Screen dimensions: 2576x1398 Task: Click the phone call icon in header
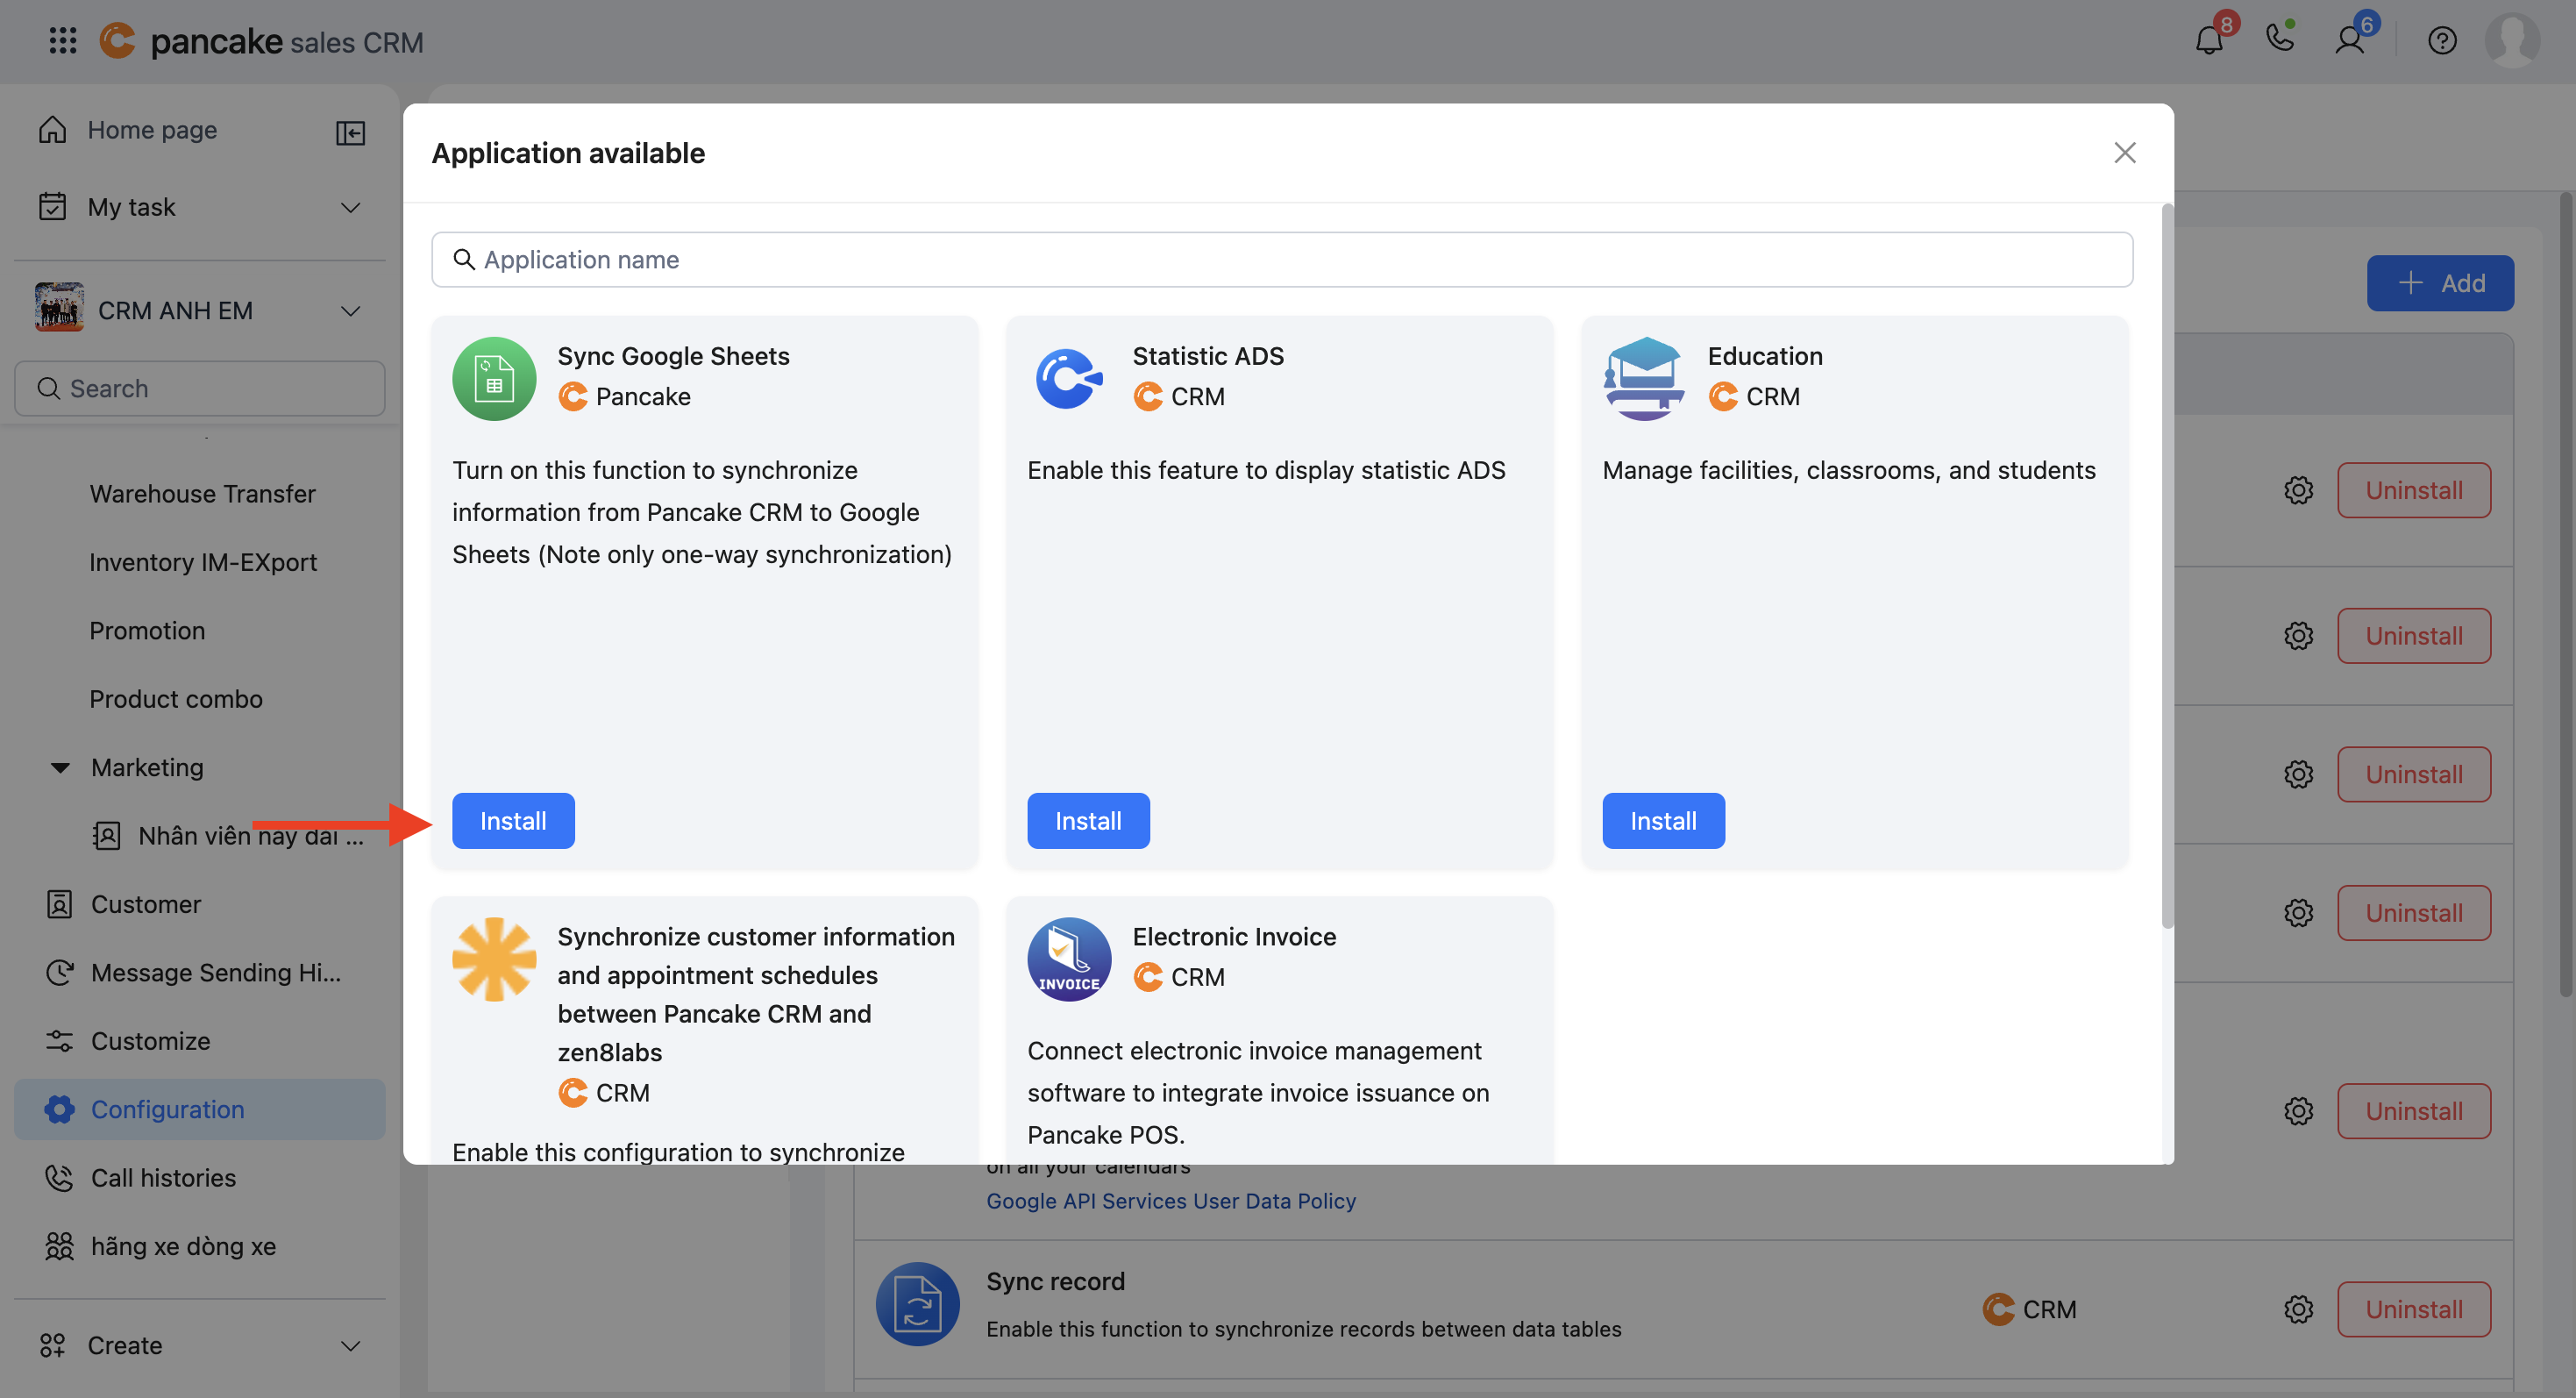tap(2279, 39)
